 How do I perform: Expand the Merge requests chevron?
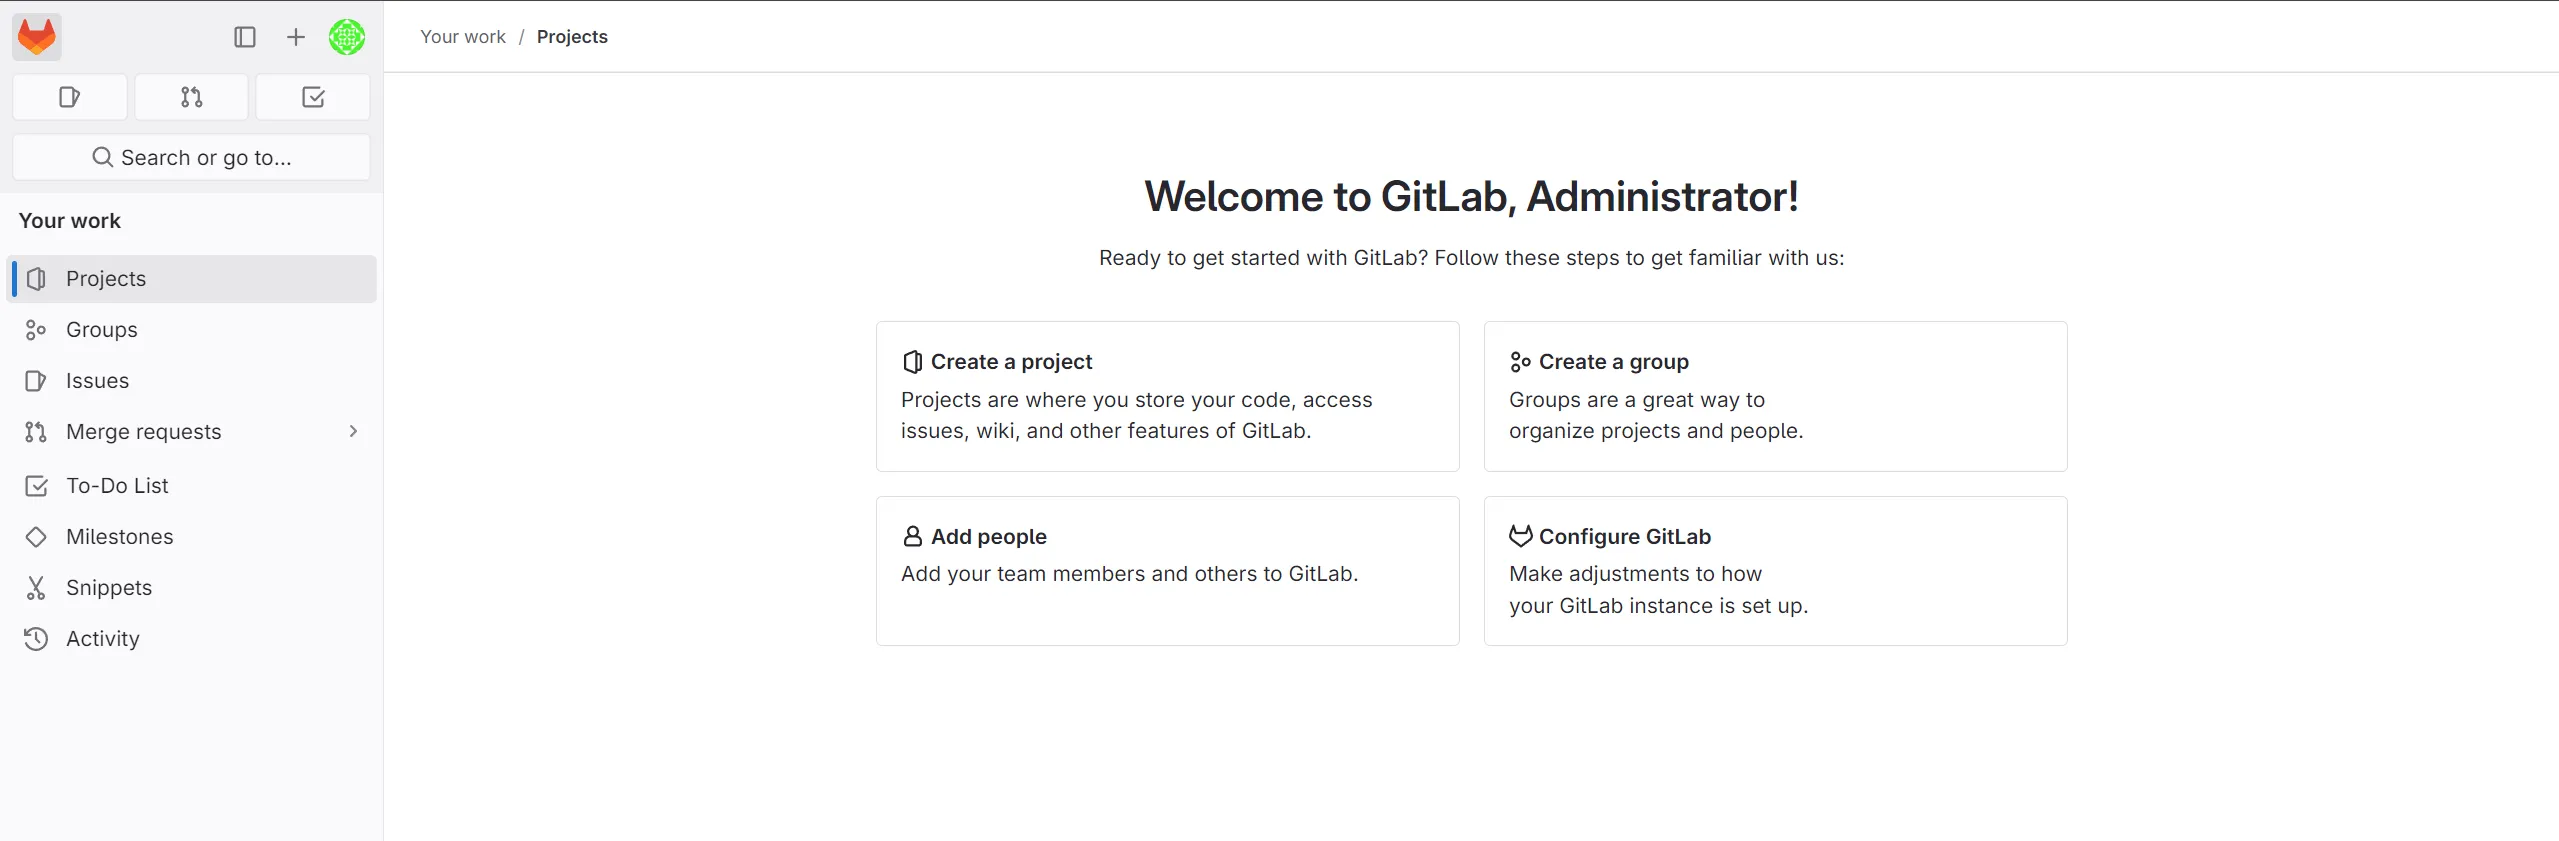(353, 431)
